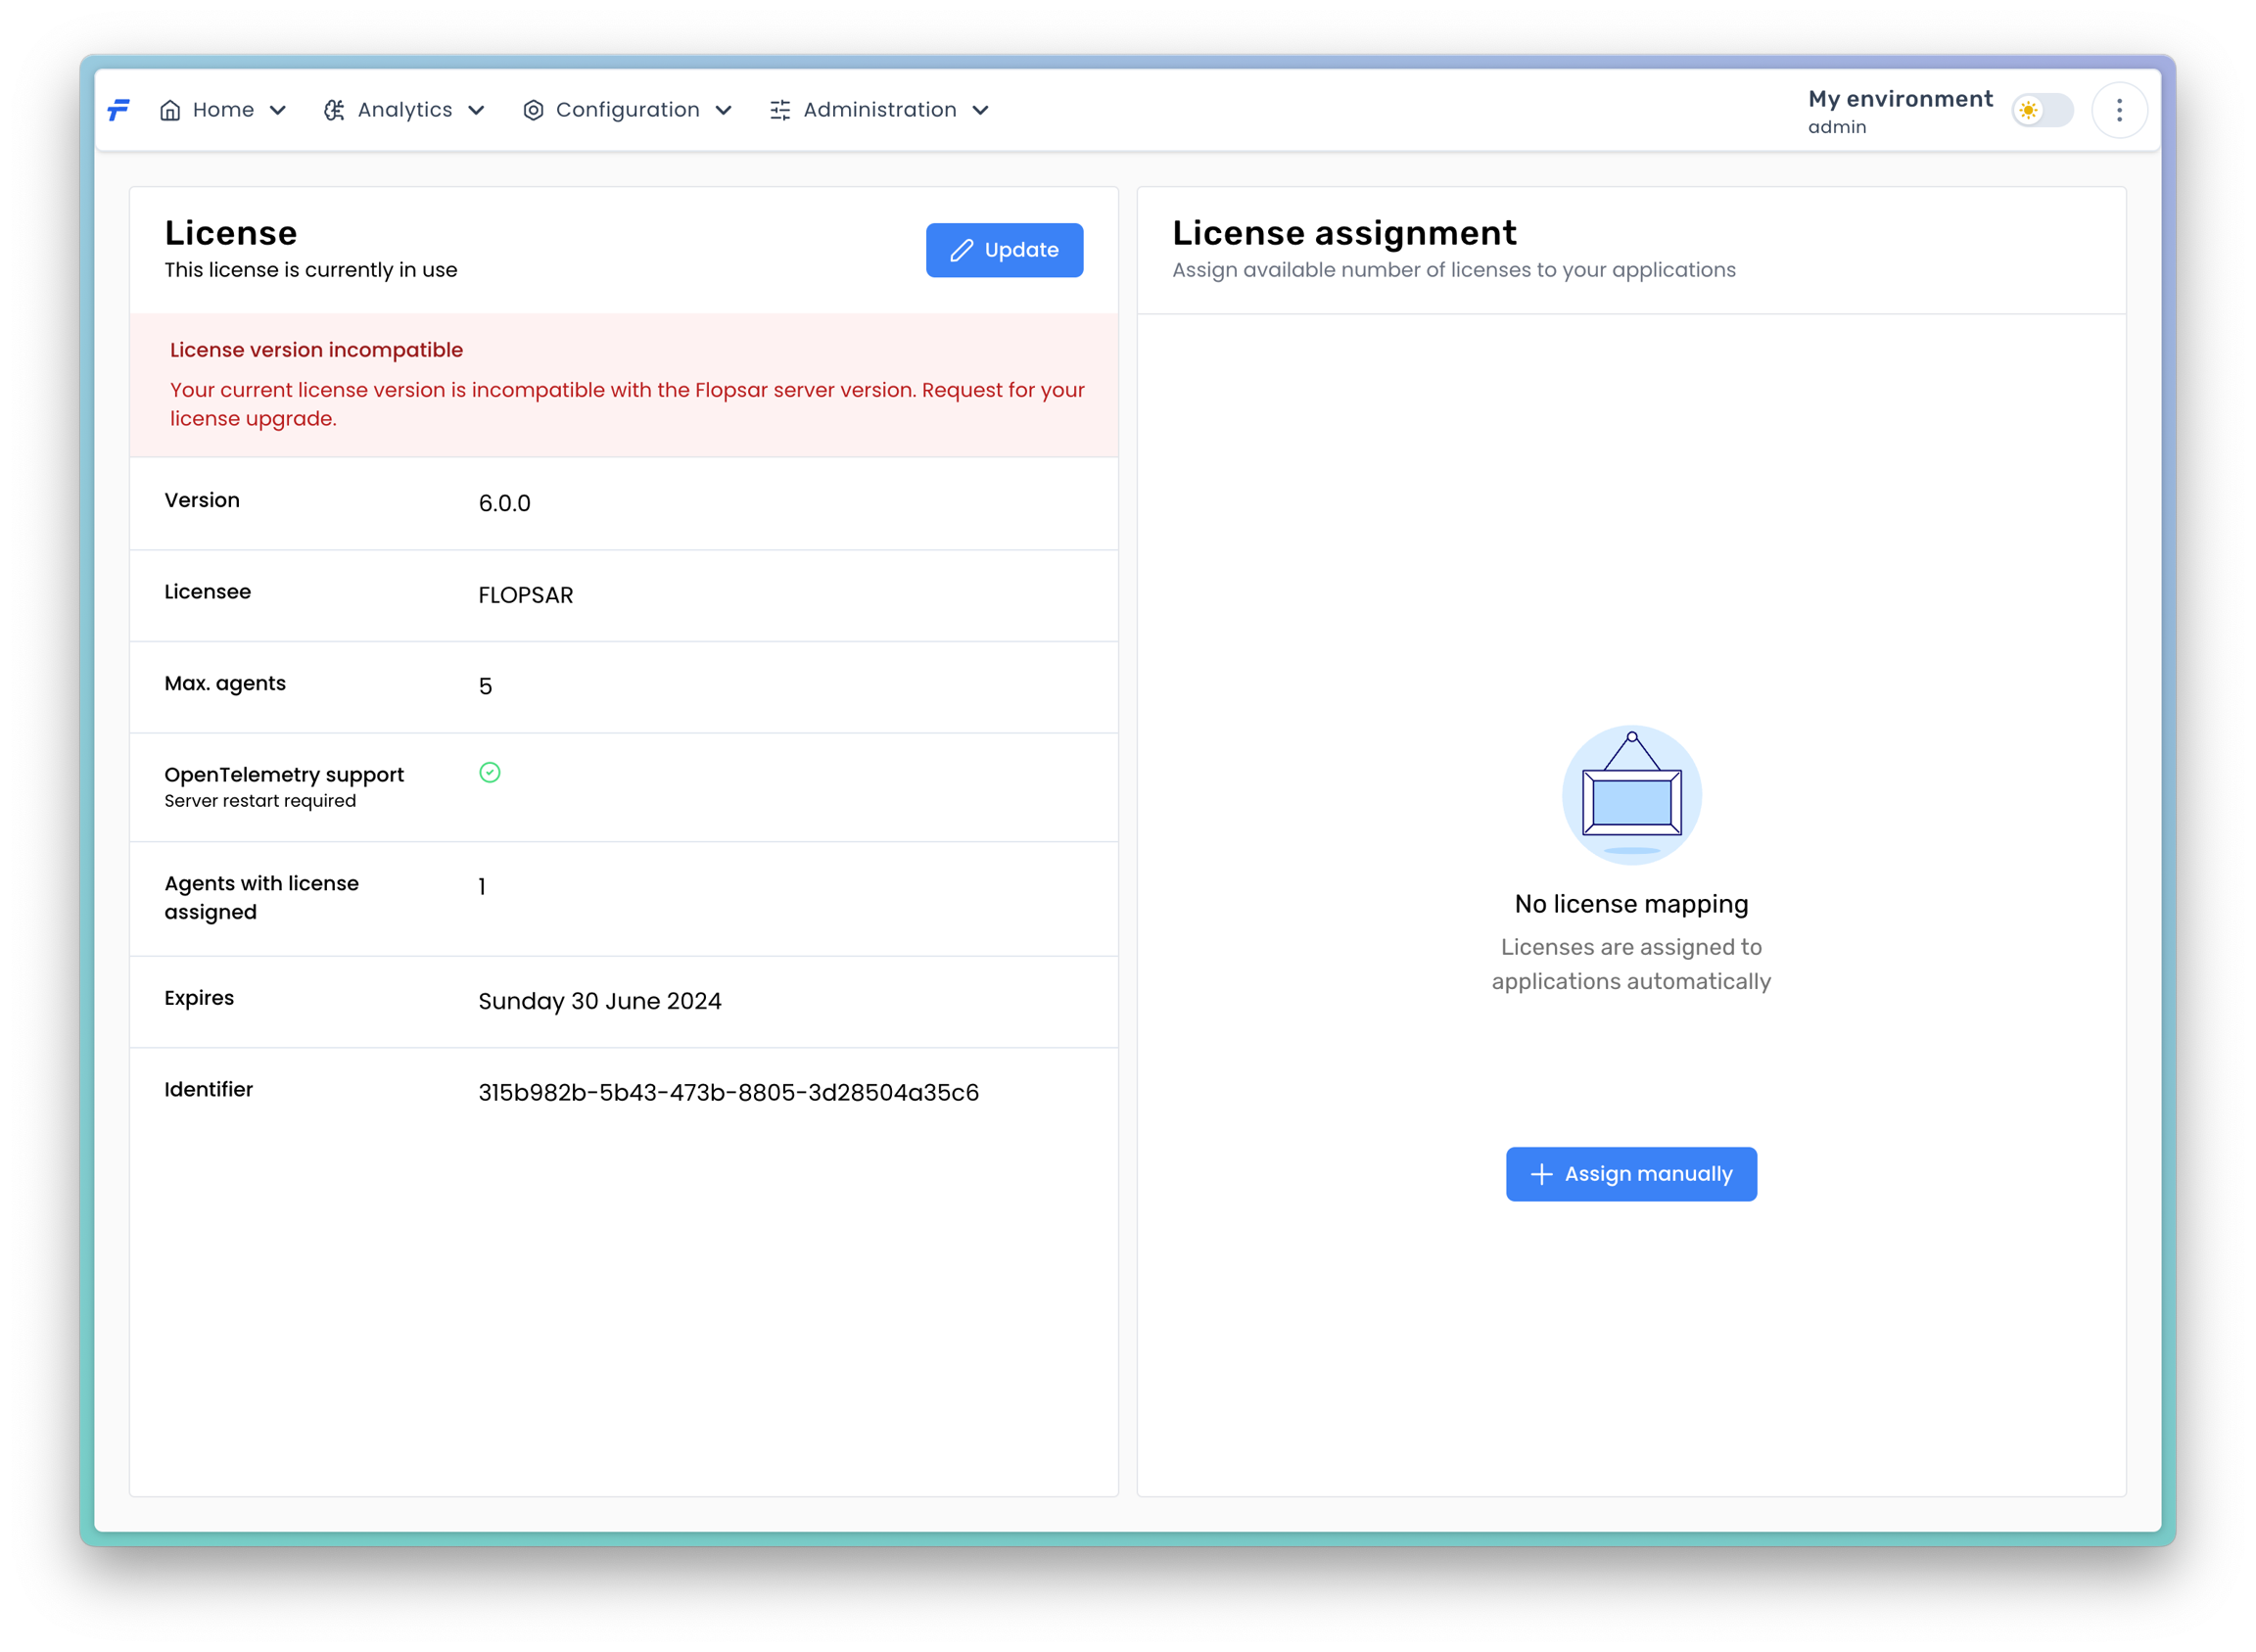The width and height of the screenshot is (2256, 1652).
Task: Click the Flopsar logo icon
Action: click(x=119, y=110)
